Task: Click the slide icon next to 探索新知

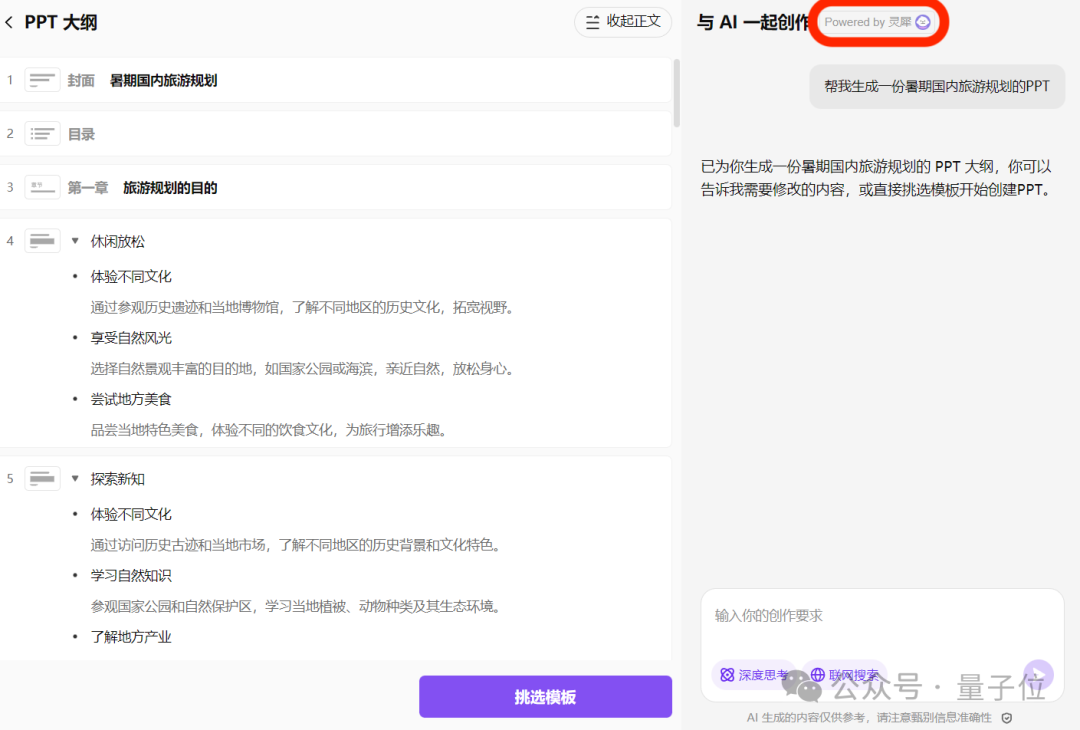Action: 42,478
